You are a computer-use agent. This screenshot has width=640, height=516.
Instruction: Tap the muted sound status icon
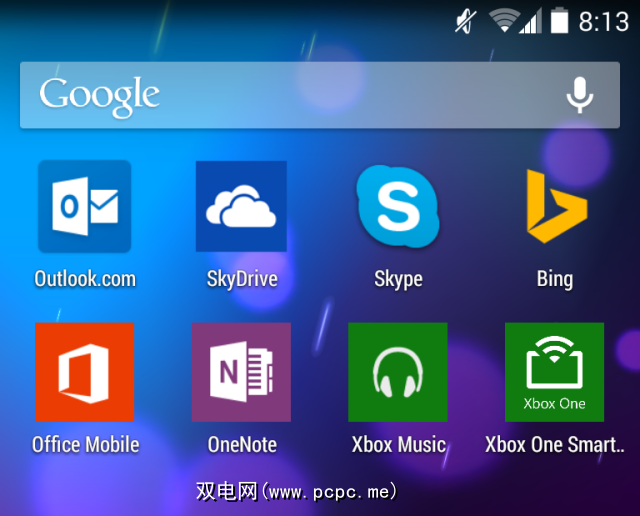pyautogui.click(x=466, y=21)
